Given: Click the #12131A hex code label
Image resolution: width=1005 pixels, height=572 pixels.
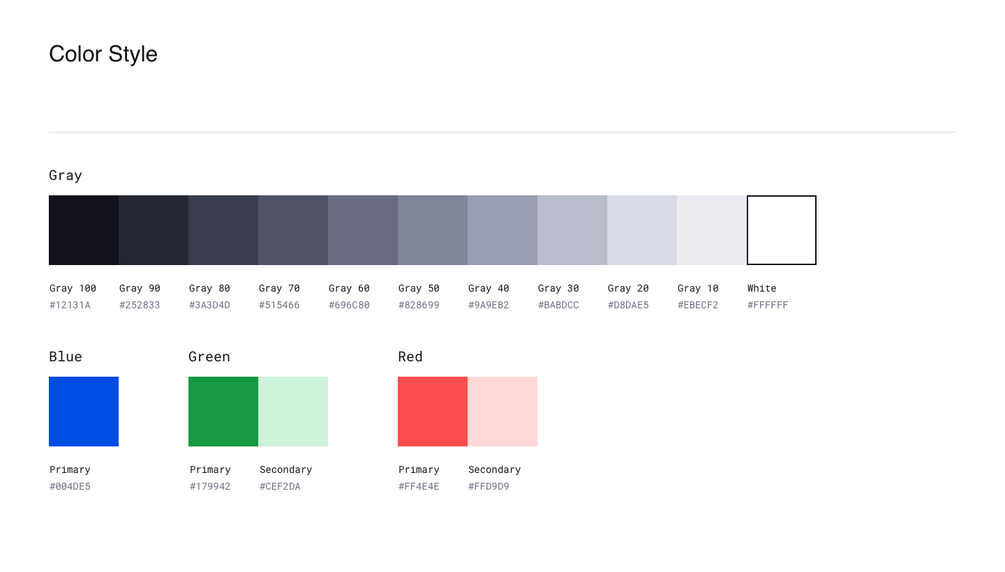Looking at the screenshot, I should coord(70,305).
